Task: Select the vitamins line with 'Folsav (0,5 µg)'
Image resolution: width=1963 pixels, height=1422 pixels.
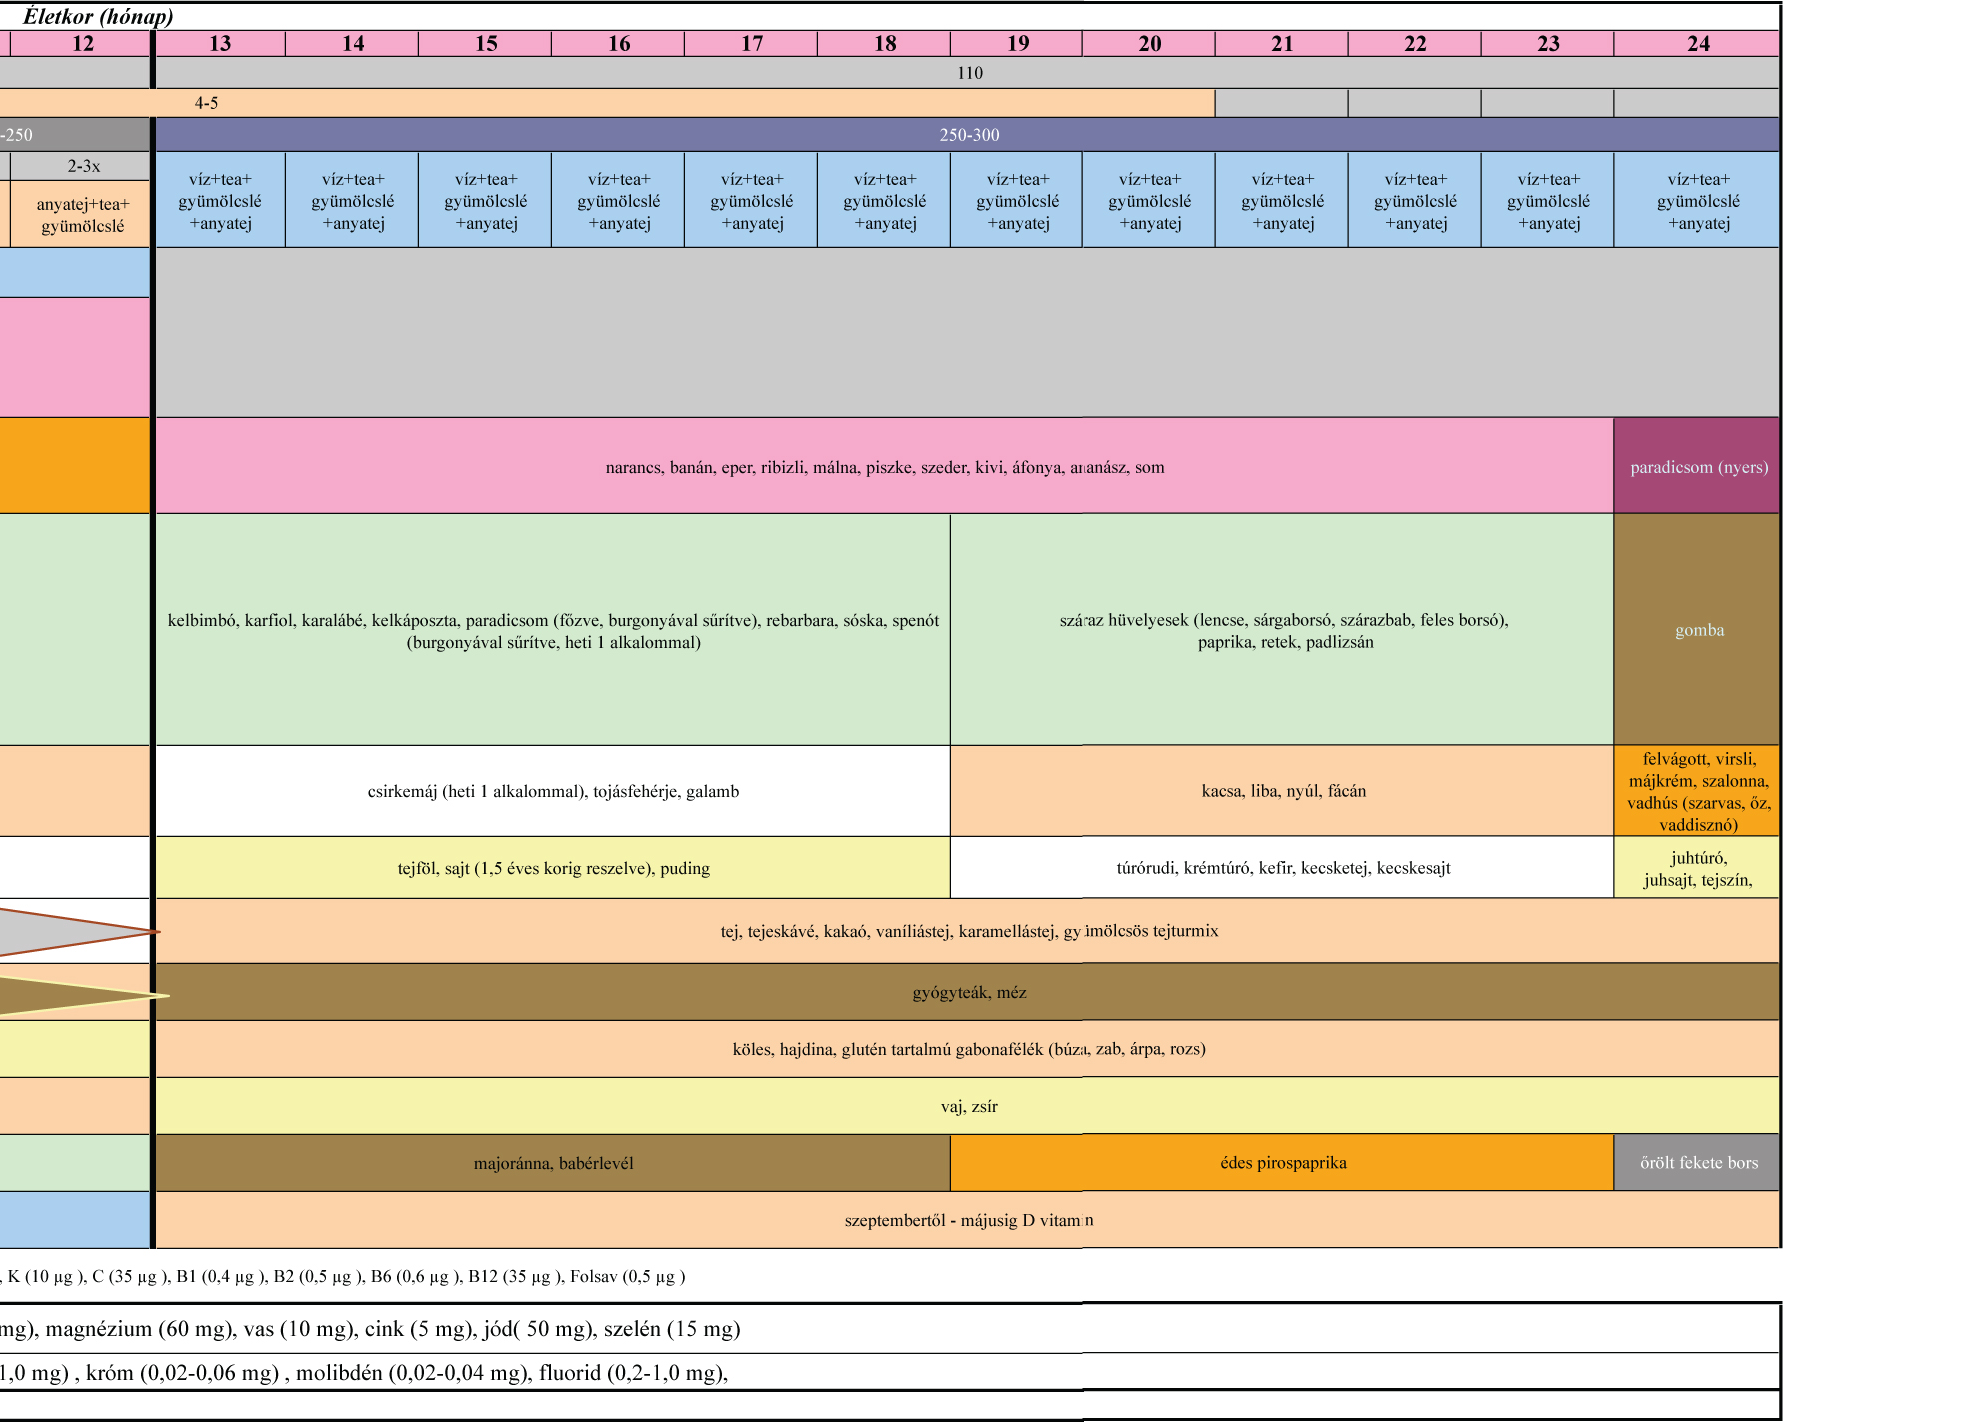Action: point(343,1276)
